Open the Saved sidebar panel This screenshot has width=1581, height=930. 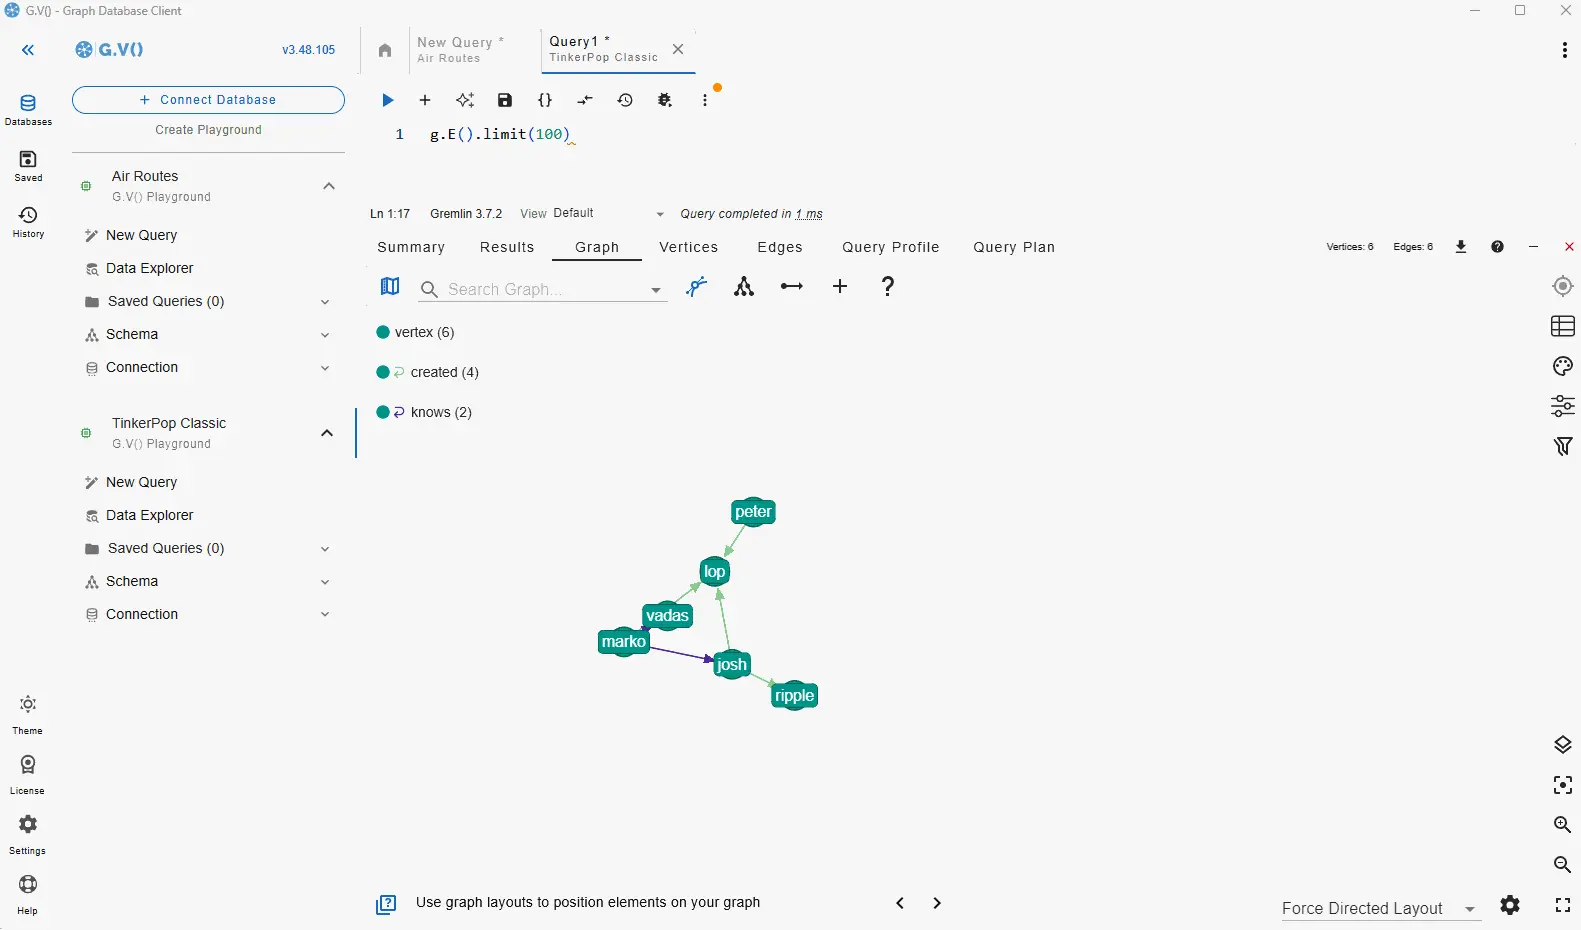point(28,166)
